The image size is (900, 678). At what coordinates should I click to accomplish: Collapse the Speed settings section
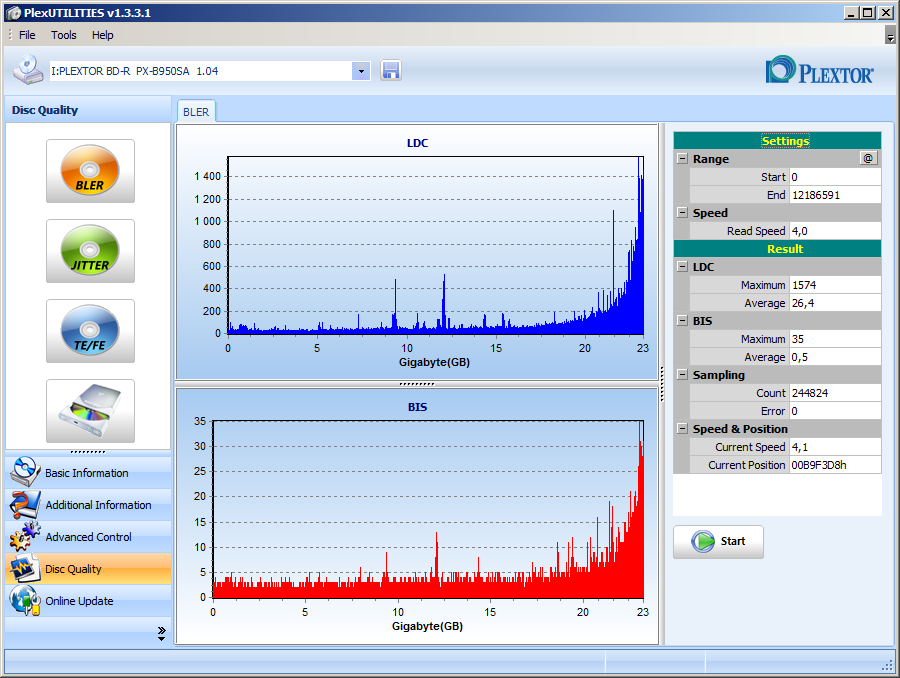click(x=682, y=212)
